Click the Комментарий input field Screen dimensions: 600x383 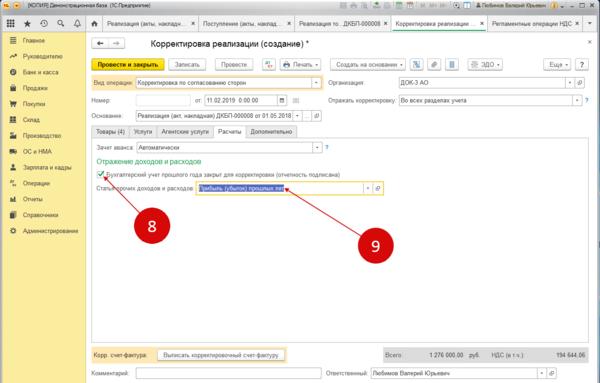(x=228, y=373)
